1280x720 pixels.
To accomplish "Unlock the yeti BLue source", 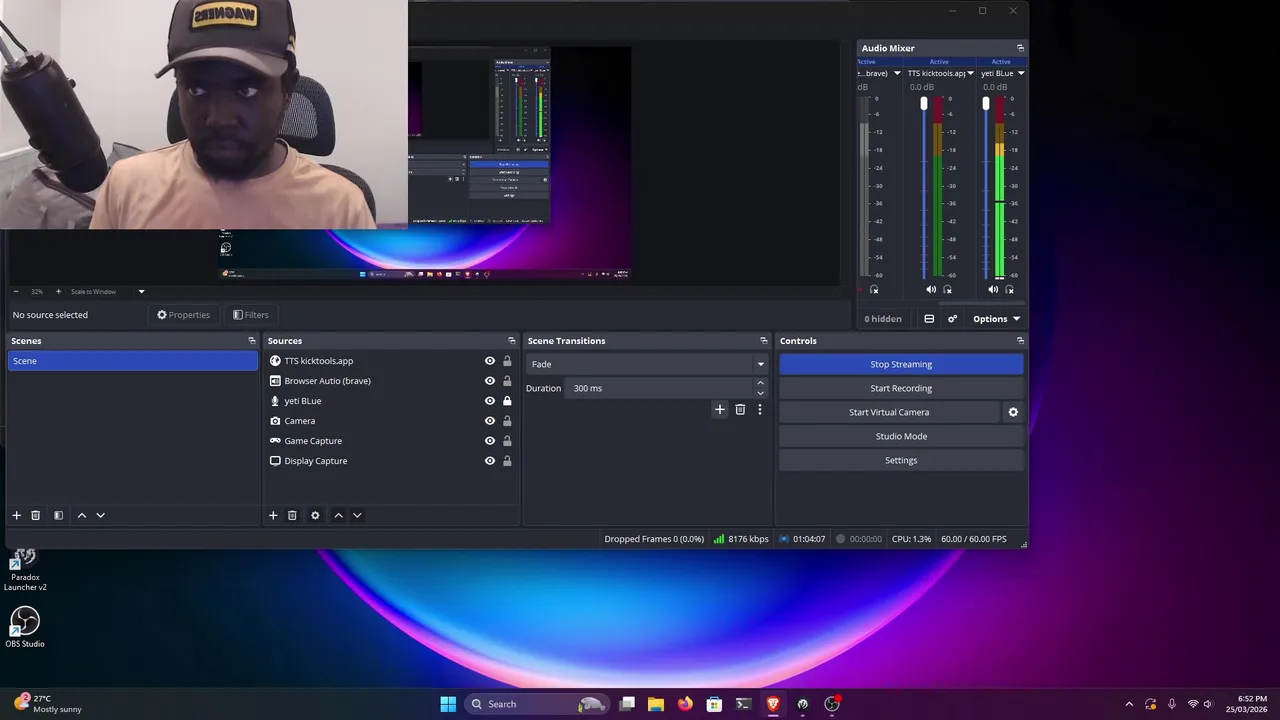I will (507, 401).
